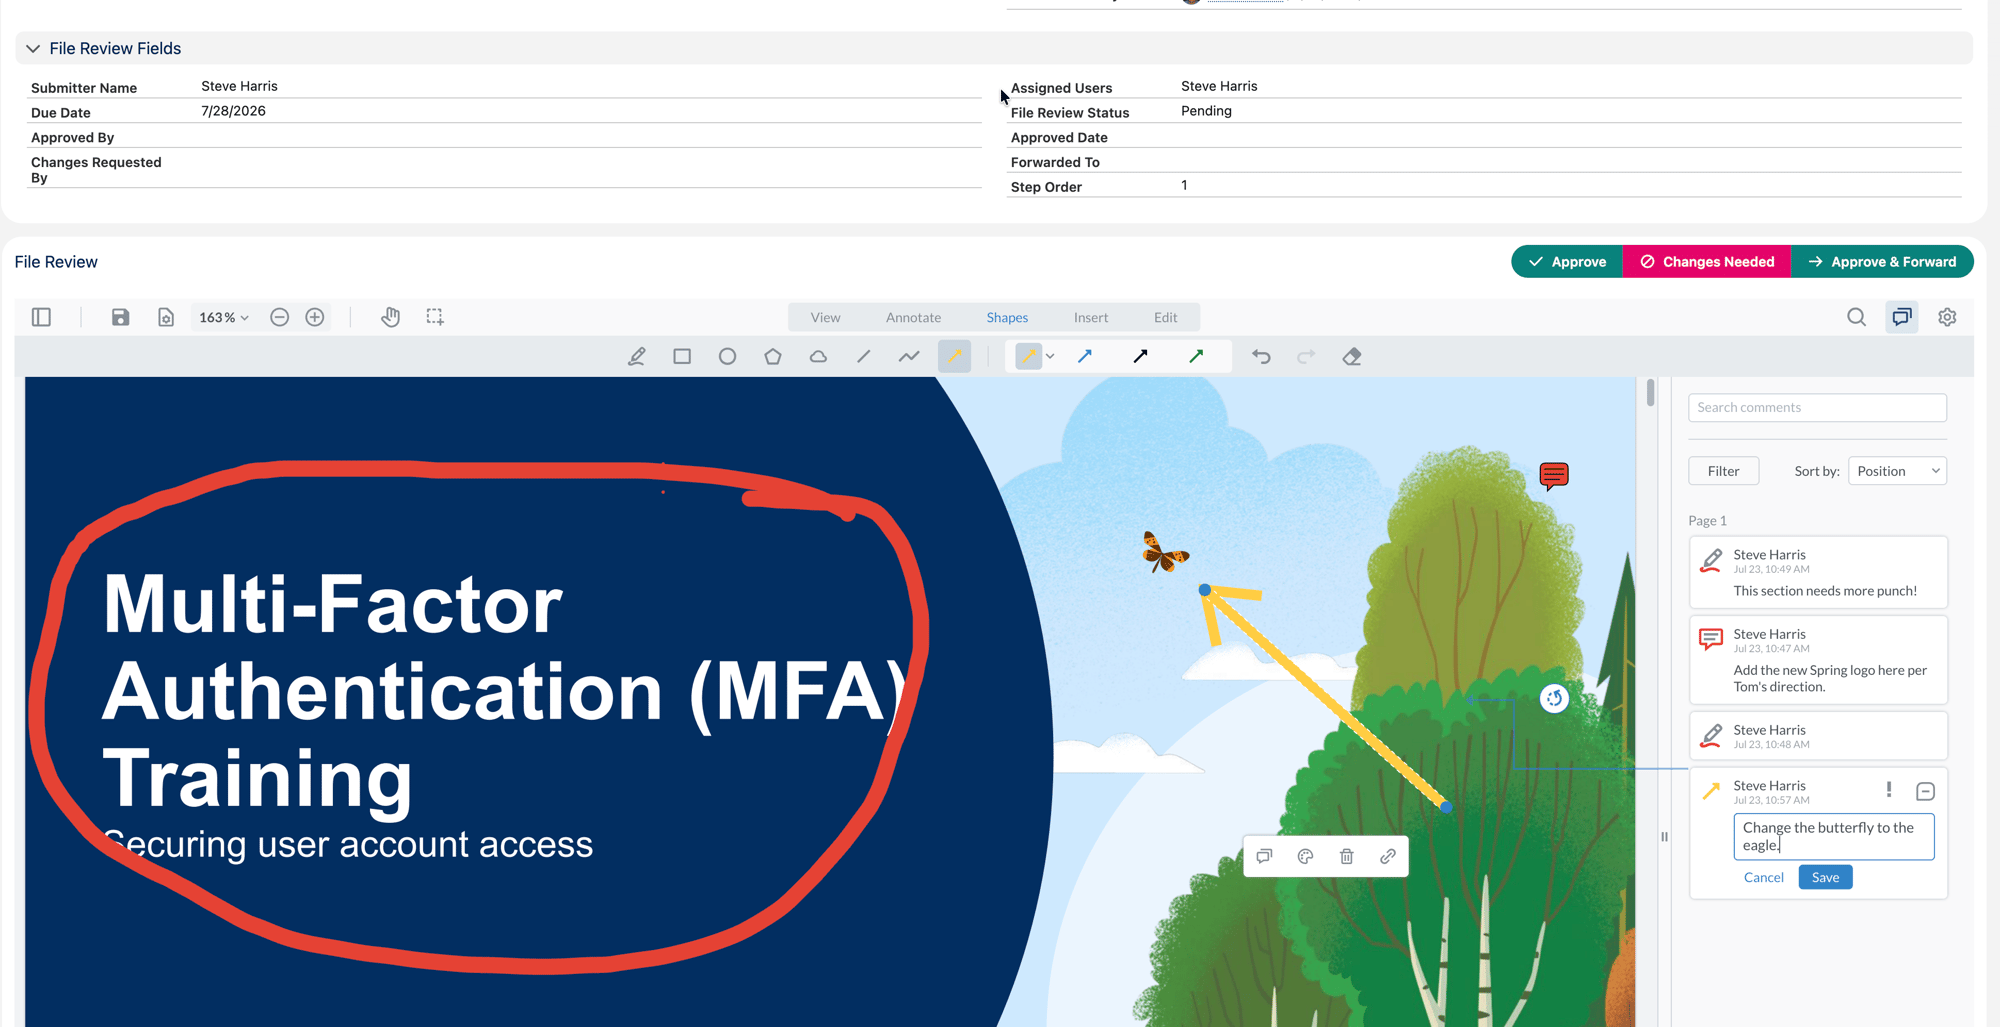Select the polygon shape tool
Screen dimensions: 2000x1027
coord(773,356)
